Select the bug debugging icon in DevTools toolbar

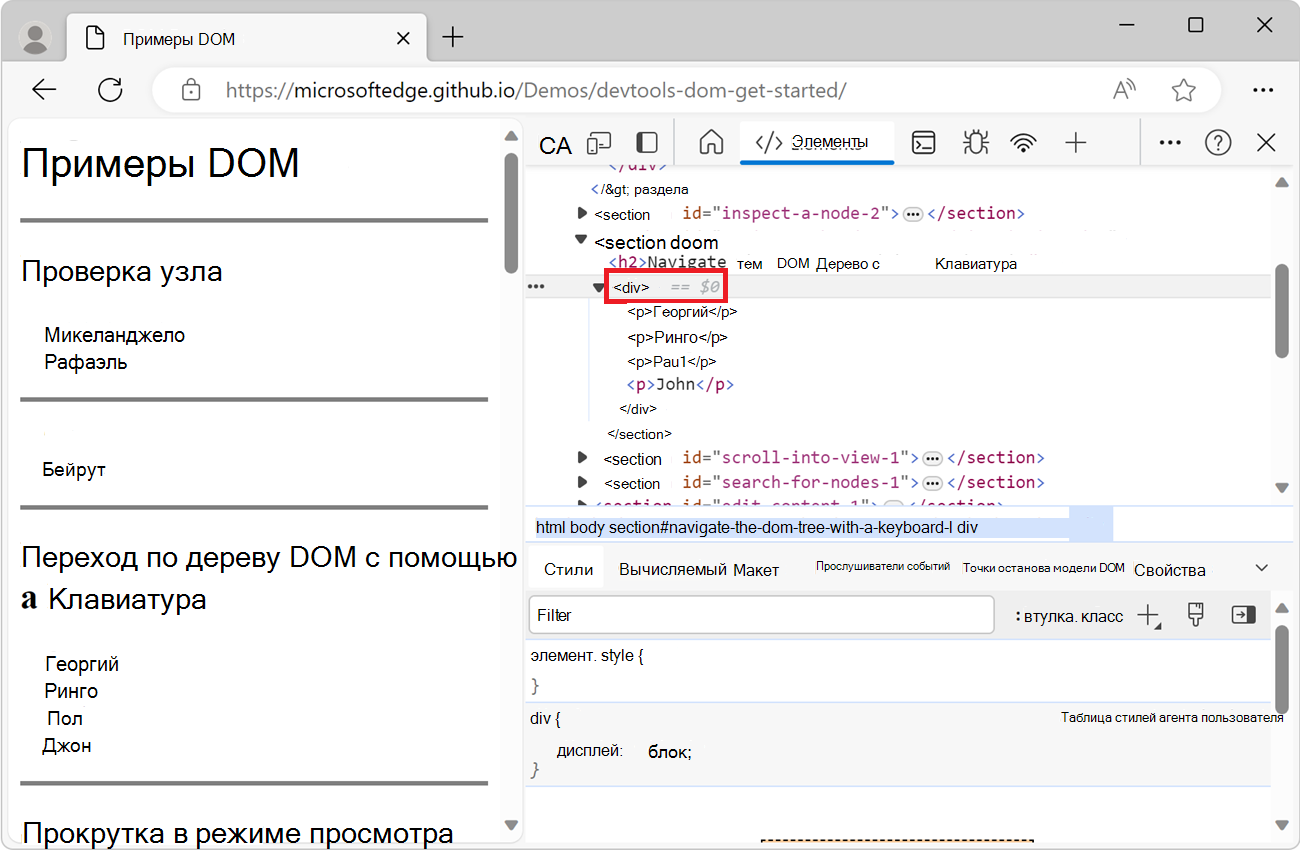(975, 143)
